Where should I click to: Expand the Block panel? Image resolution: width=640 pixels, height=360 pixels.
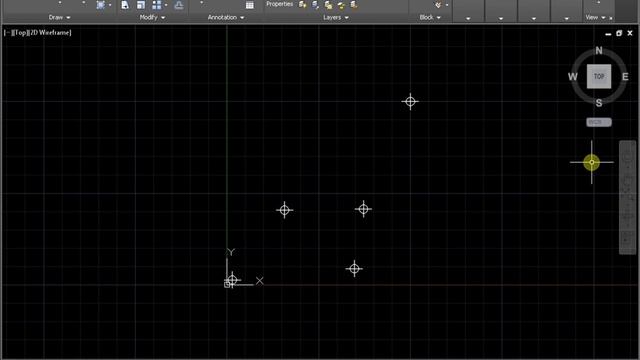tap(430, 17)
